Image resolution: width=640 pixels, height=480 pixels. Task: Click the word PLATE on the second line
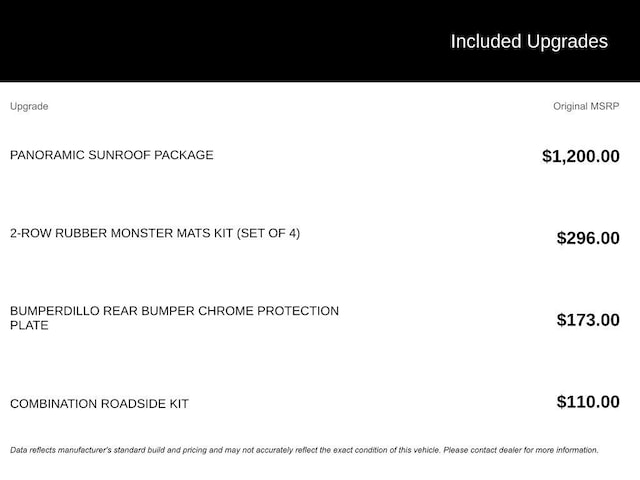29,325
